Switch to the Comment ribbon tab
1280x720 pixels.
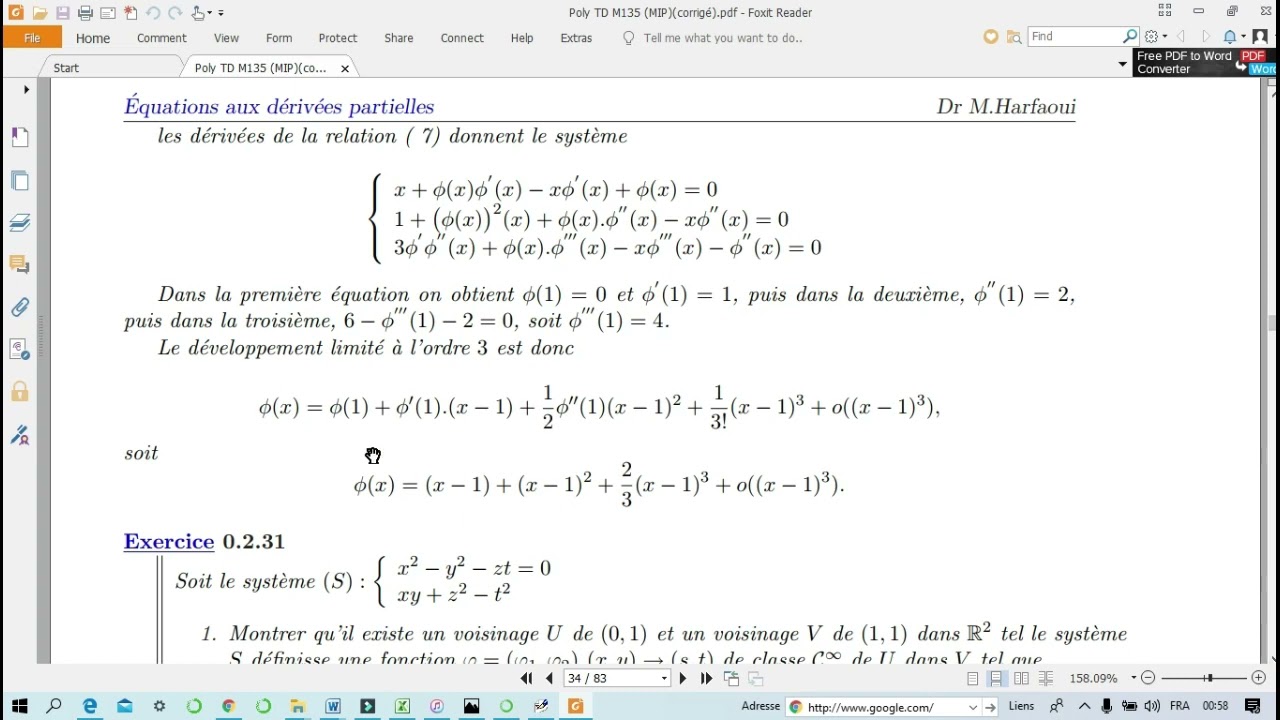(162, 38)
